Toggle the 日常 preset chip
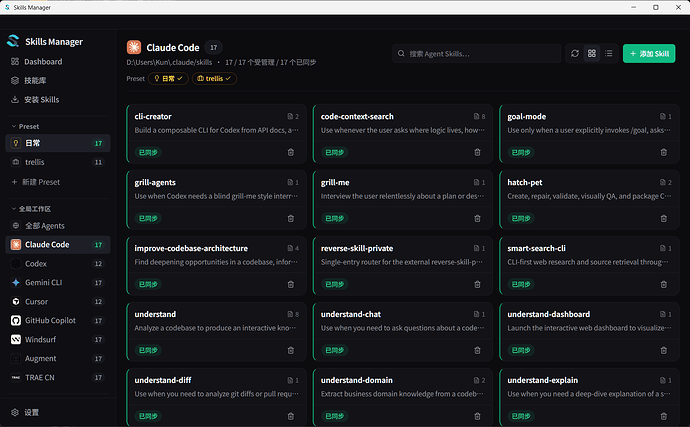 pos(169,78)
